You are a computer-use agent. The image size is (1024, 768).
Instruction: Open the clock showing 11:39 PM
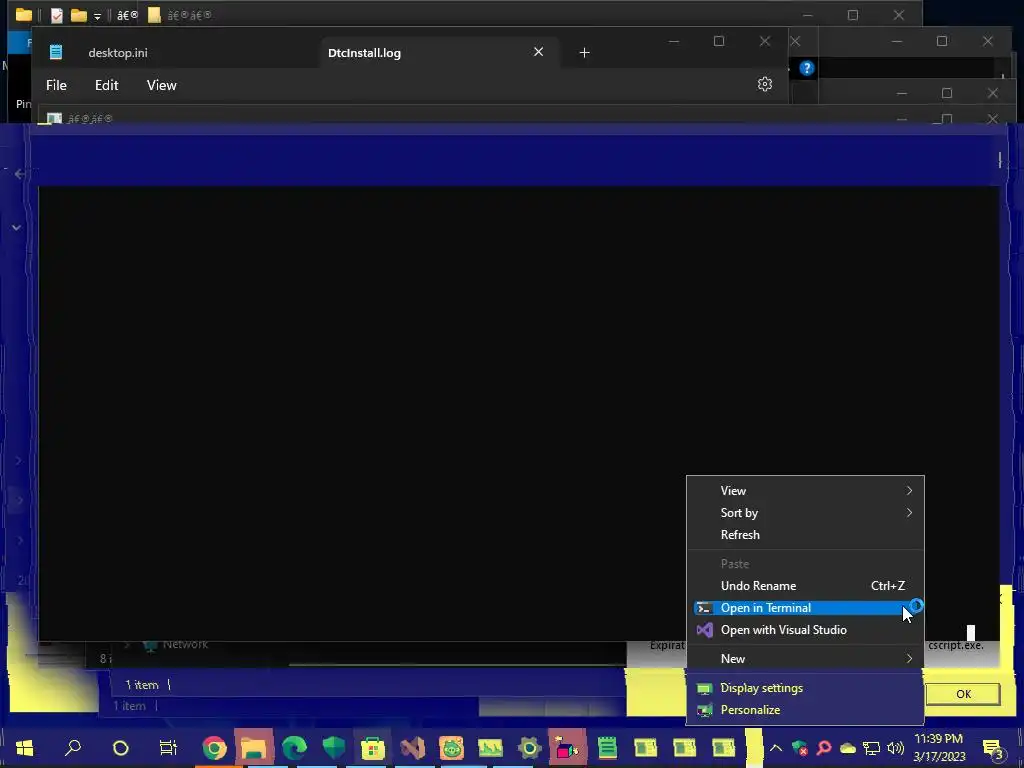pos(939,748)
